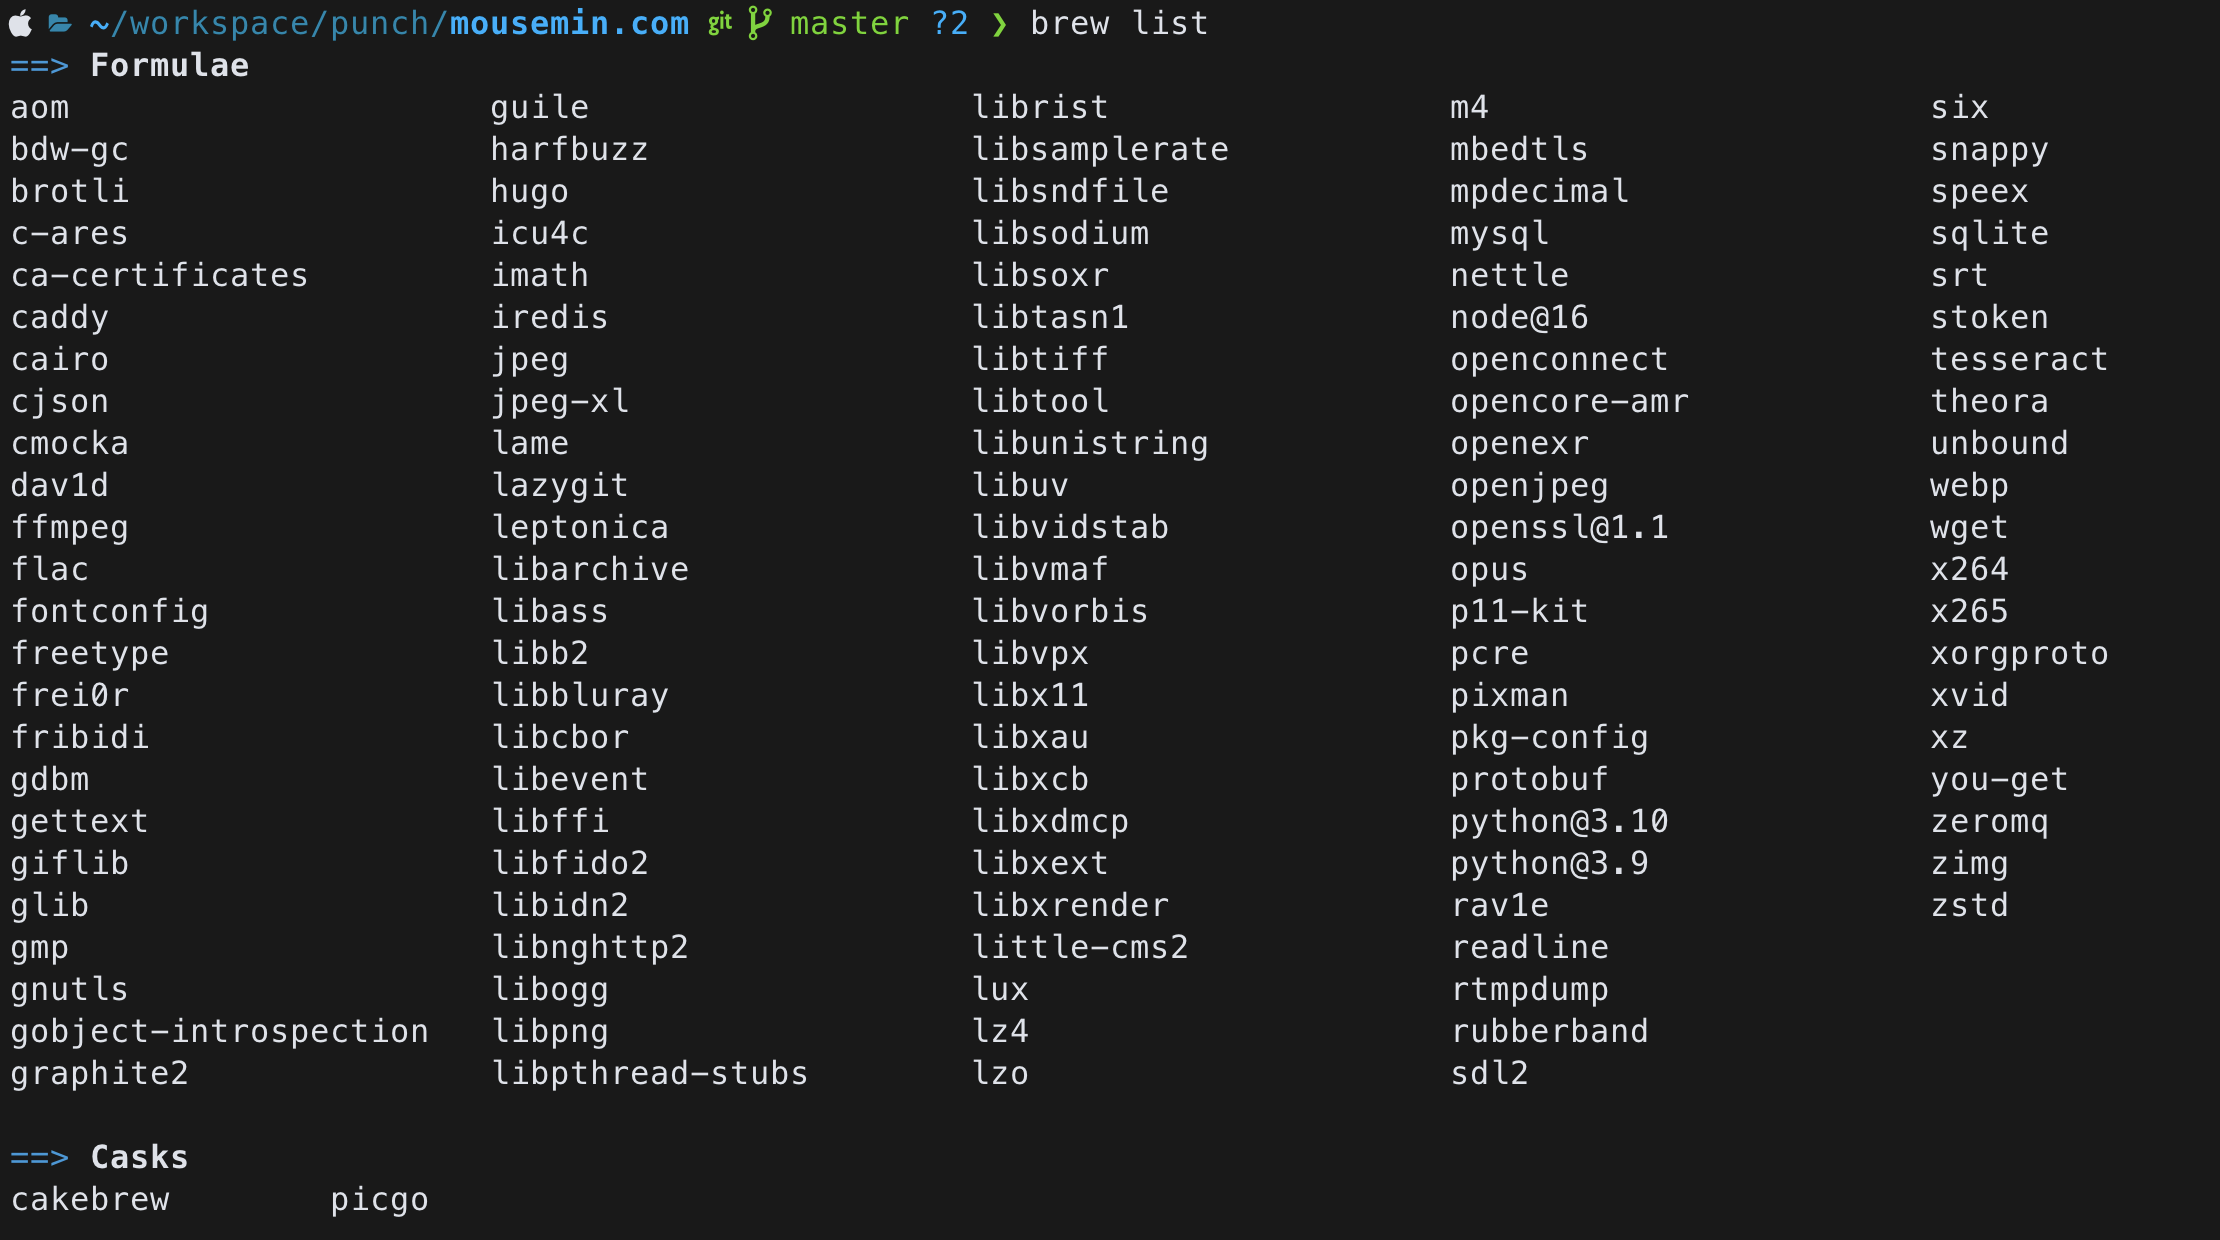Select the libpthread-stubs entry
2220x1240 pixels.
tap(650, 1074)
